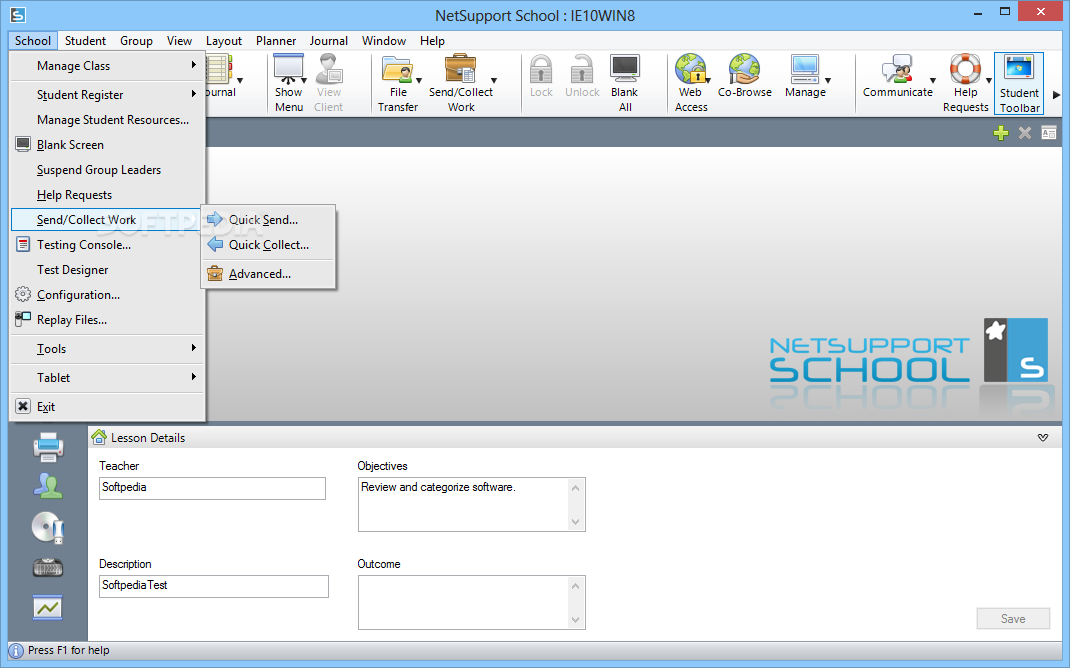
Task: Select the chart graph icon in sidebar
Action: (x=48, y=607)
